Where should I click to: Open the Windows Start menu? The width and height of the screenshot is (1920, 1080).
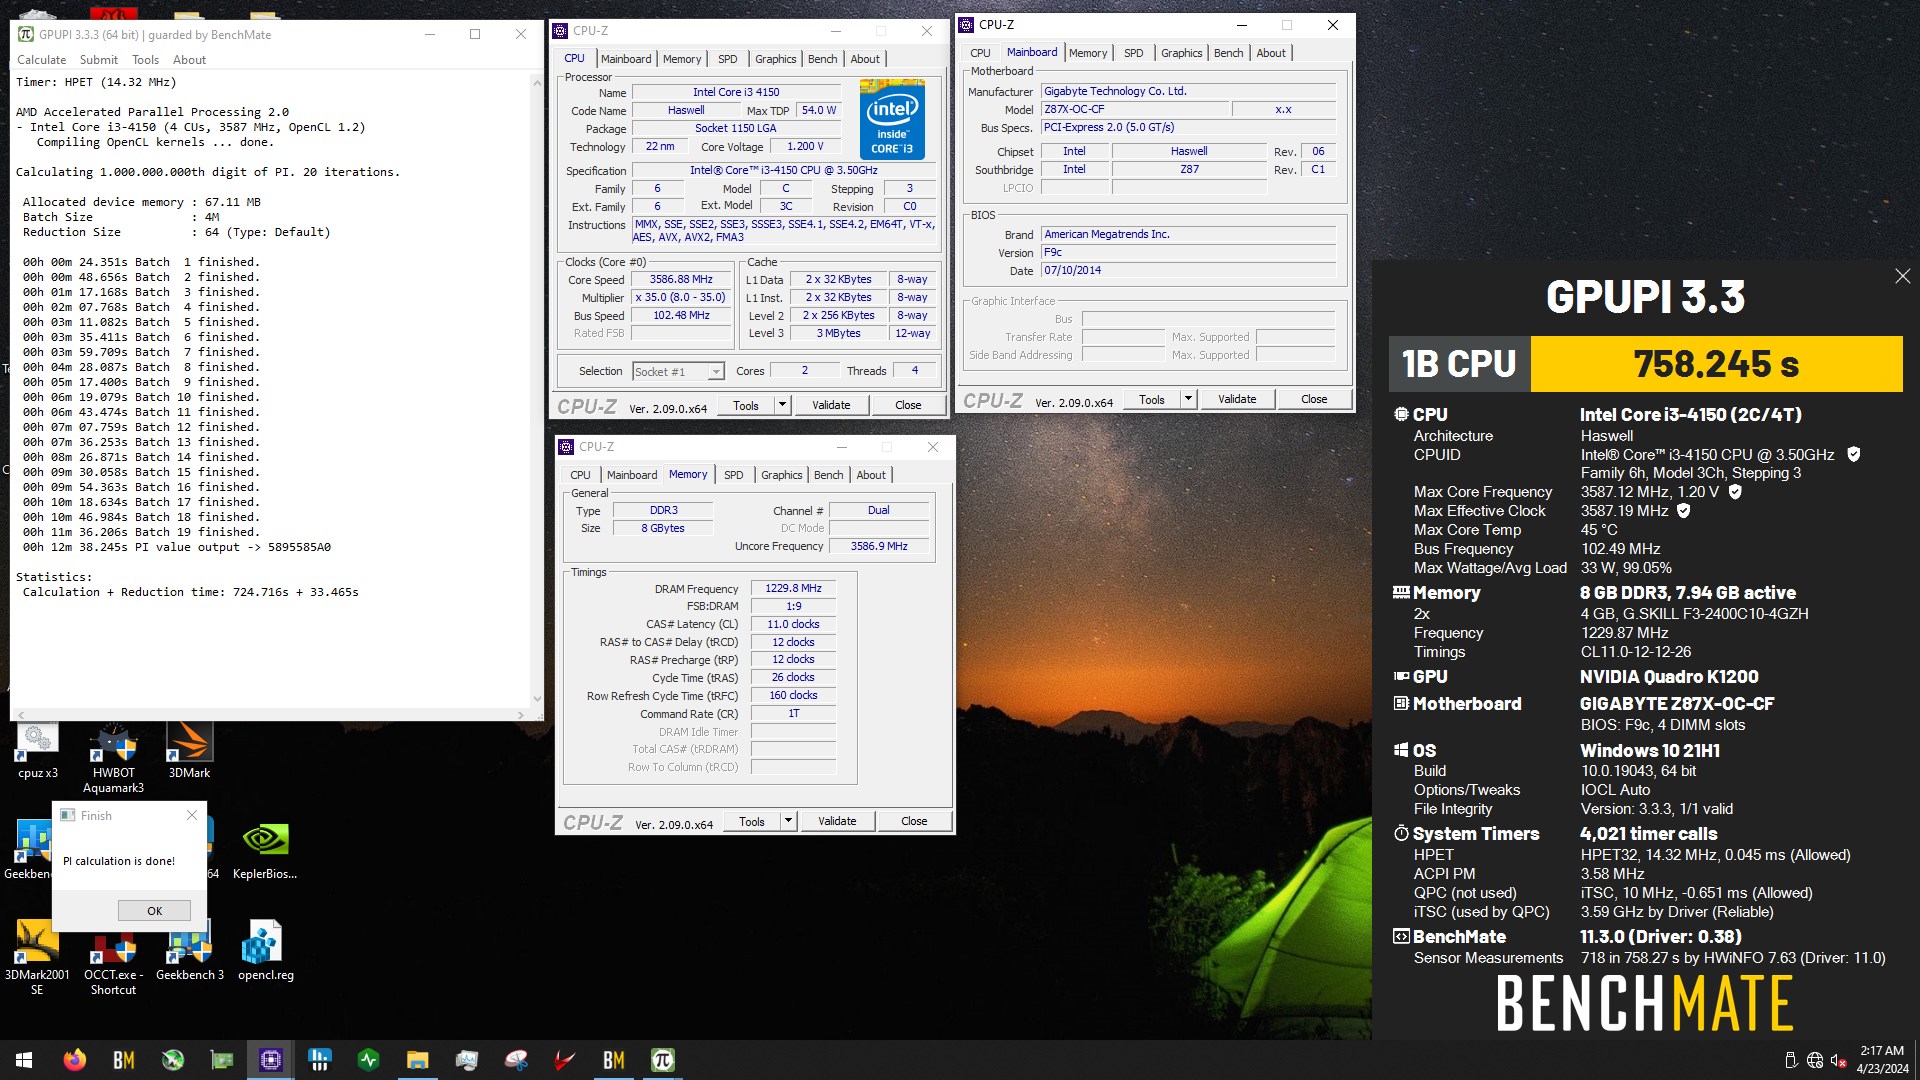tap(24, 1060)
